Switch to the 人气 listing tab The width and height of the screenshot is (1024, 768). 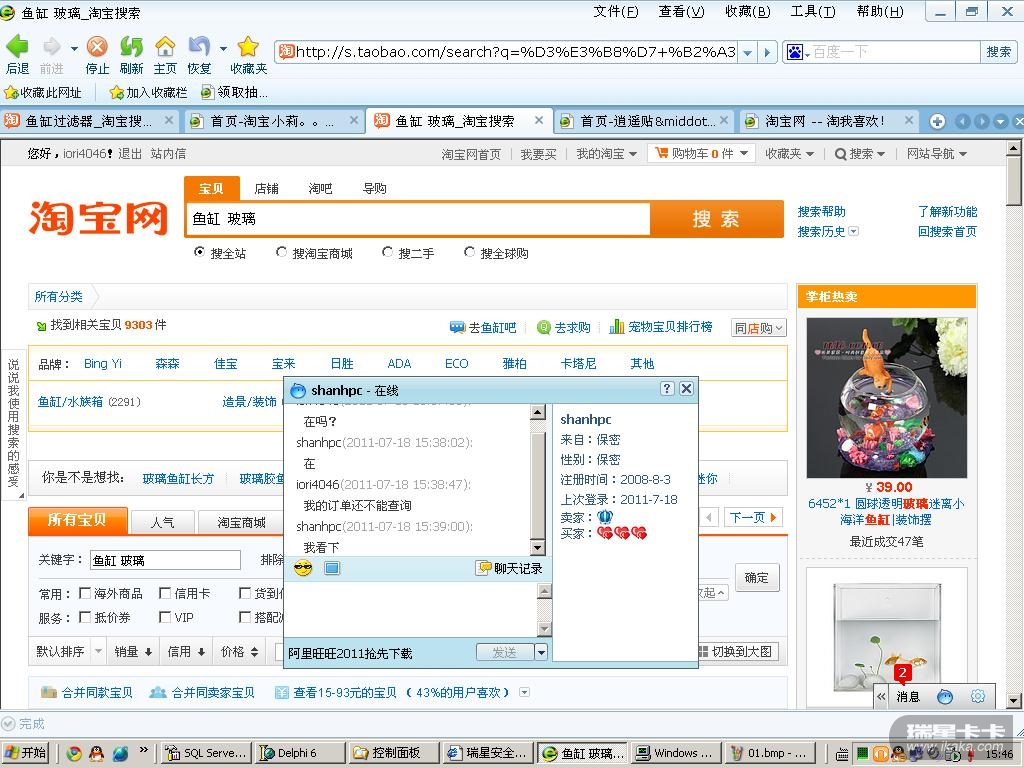pyautogui.click(x=162, y=522)
